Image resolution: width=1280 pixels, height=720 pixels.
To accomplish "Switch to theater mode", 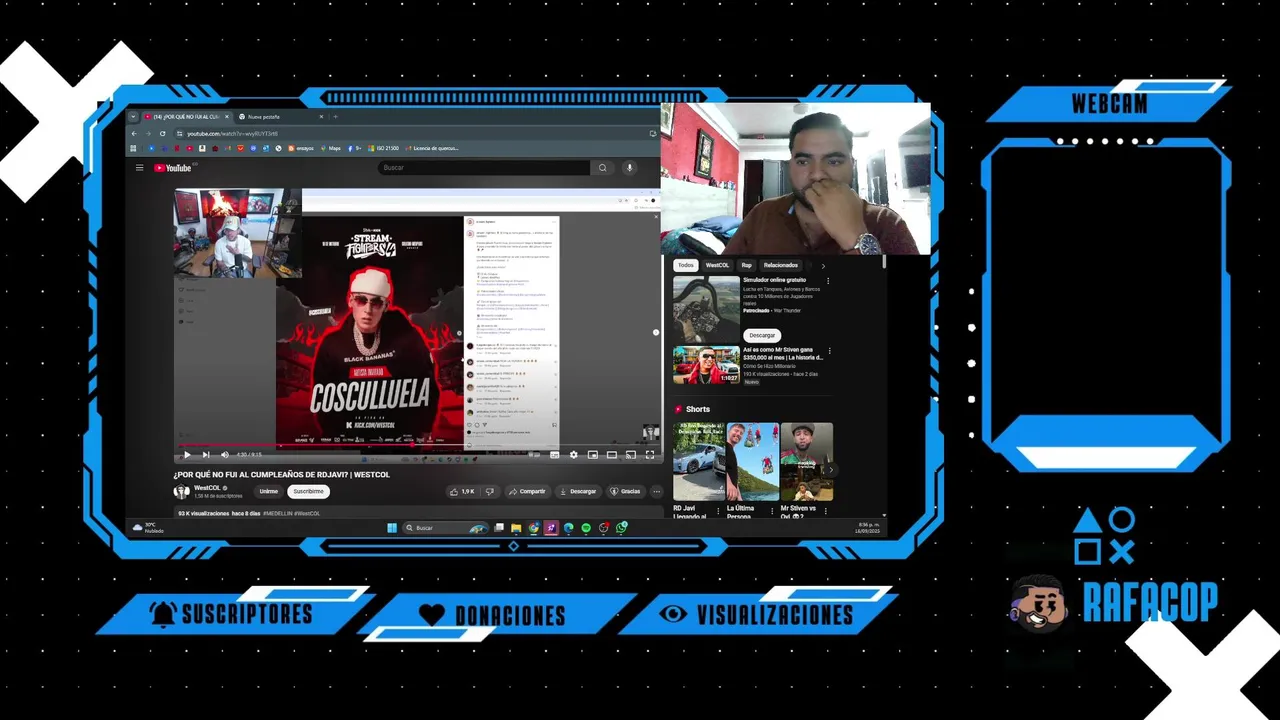I will point(611,455).
